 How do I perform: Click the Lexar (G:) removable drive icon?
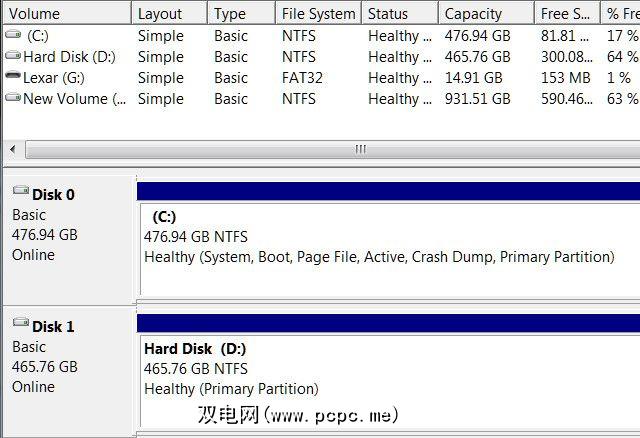click(12, 77)
